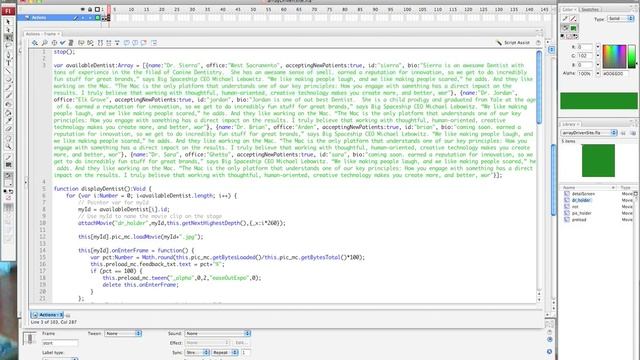Select dr_holder in library list

[x=581, y=200]
